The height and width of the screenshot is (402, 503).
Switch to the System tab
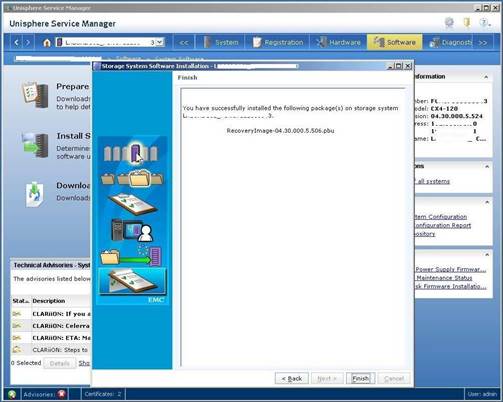click(222, 42)
